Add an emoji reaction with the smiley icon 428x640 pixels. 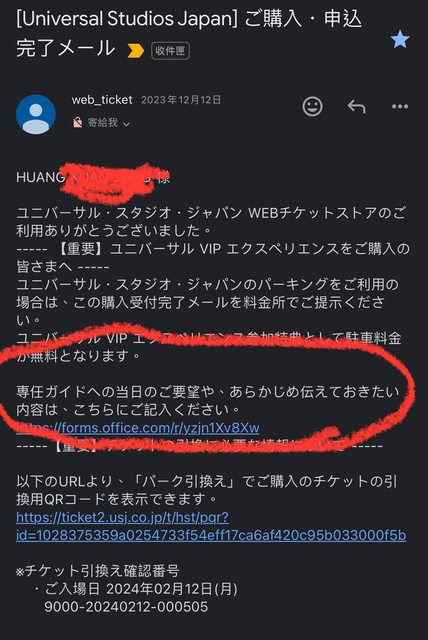pyautogui.click(x=313, y=107)
